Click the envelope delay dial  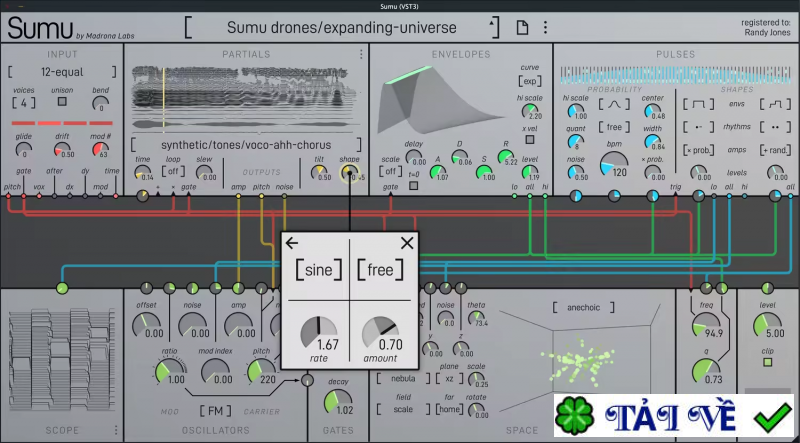(414, 157)
